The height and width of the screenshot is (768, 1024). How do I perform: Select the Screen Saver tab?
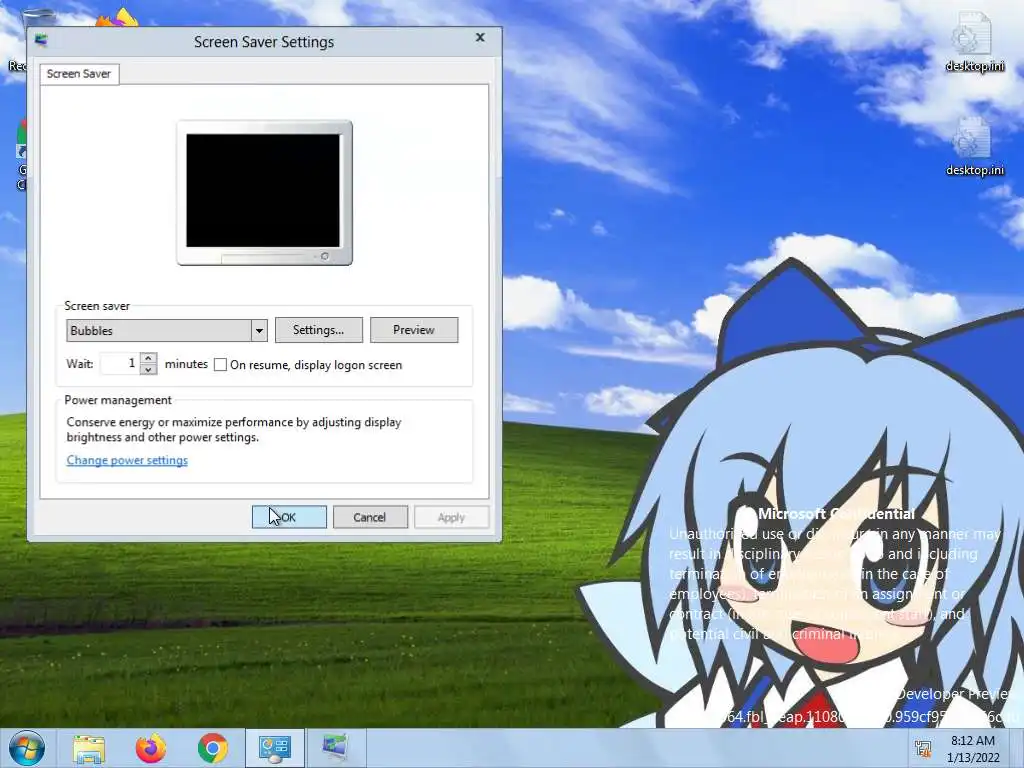[79, 74]
